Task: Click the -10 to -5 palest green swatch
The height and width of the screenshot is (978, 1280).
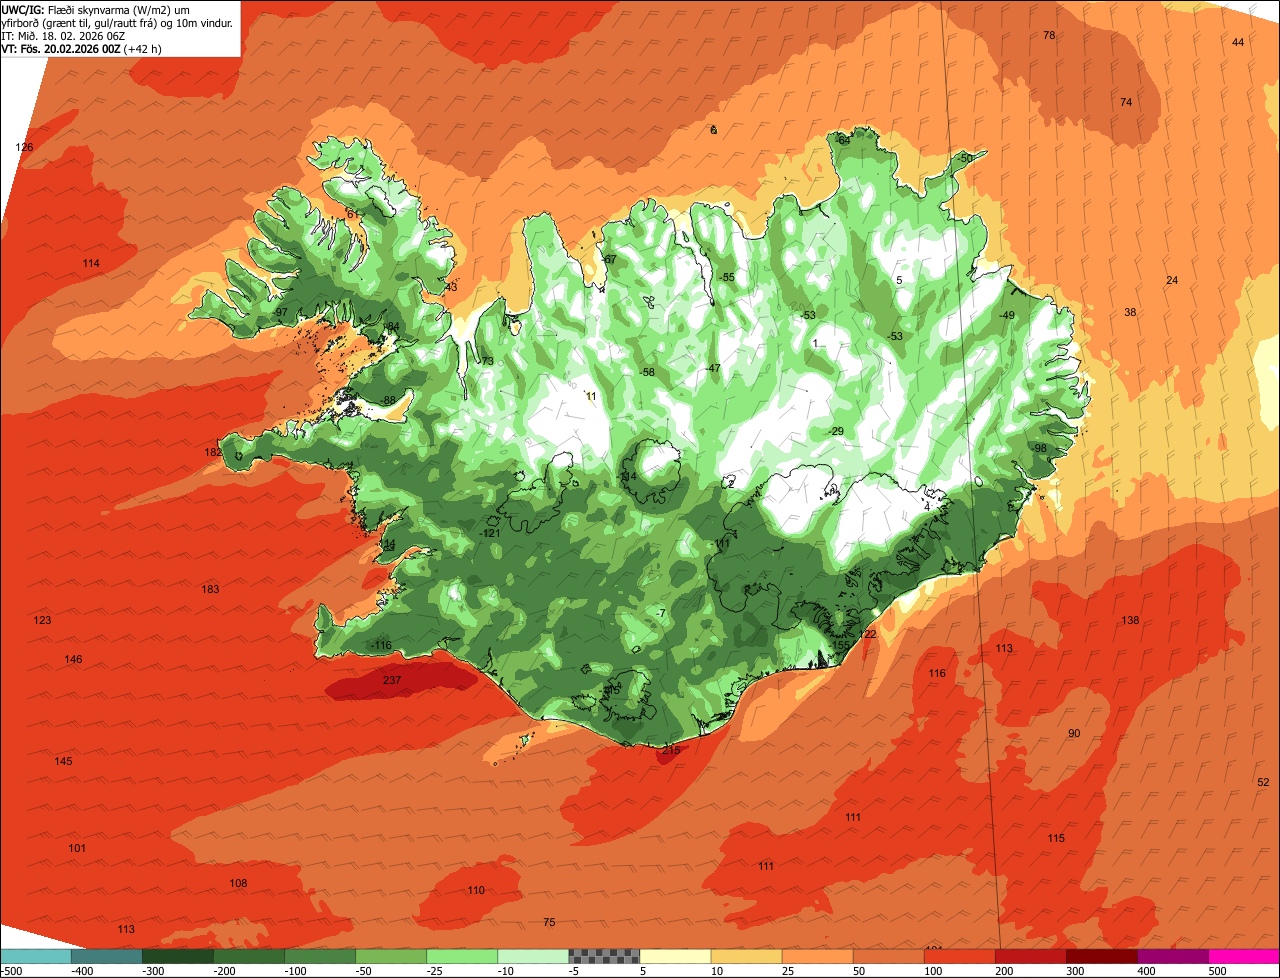Action: click(x=532, y=956)
